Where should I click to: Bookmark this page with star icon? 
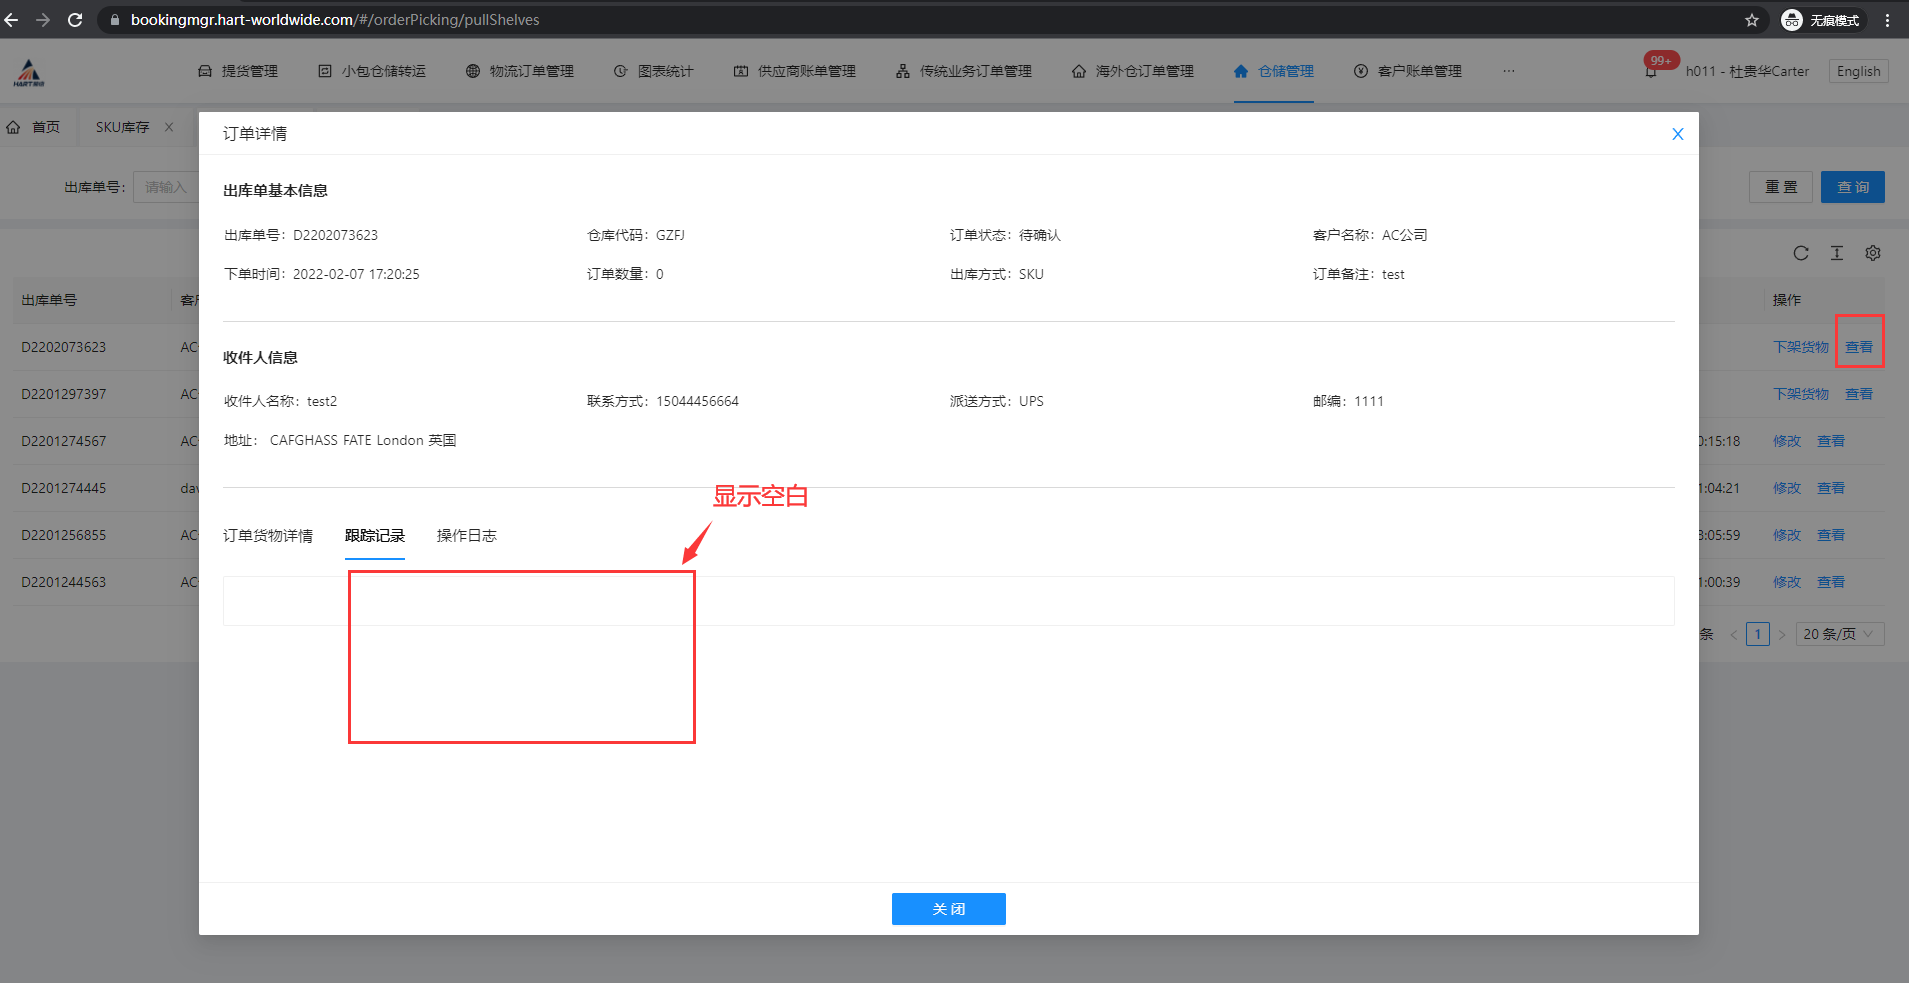(x=1752, y=20)
